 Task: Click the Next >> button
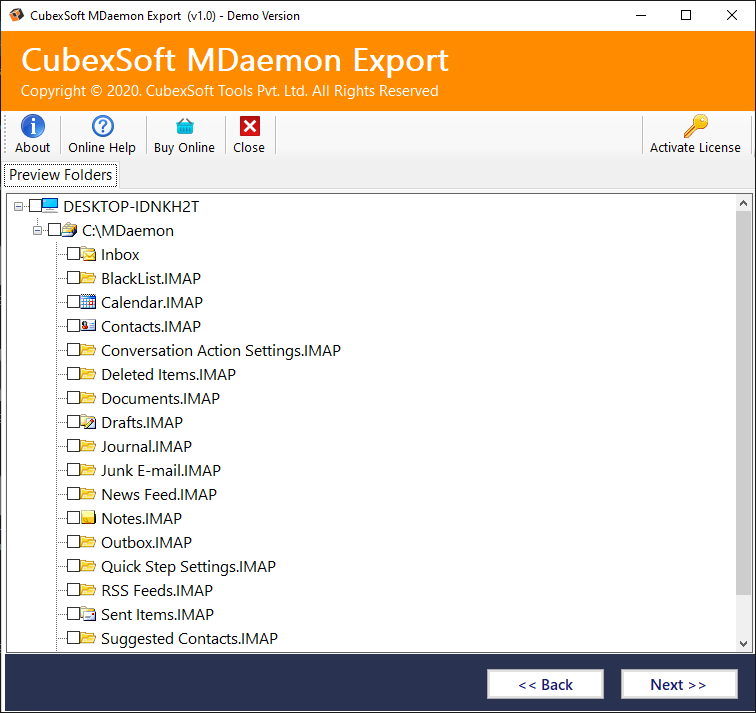coord(679,684)
